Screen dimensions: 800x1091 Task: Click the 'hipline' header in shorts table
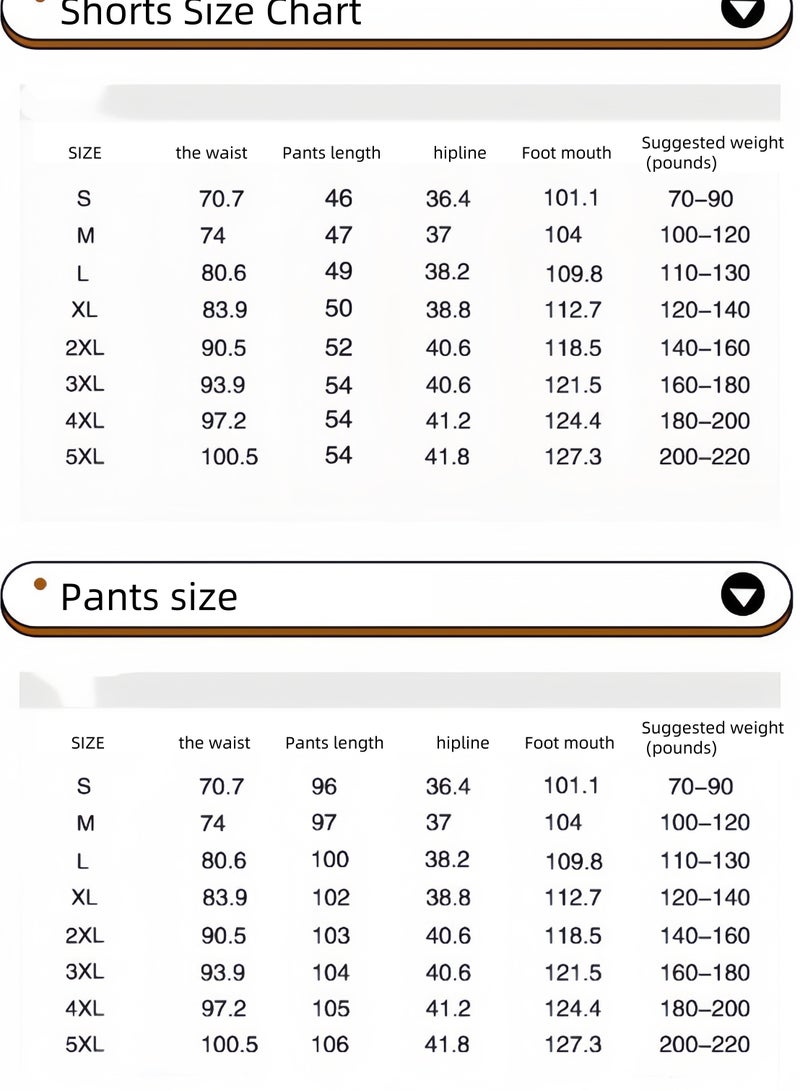pyautogui.click(x=460, y=153)
